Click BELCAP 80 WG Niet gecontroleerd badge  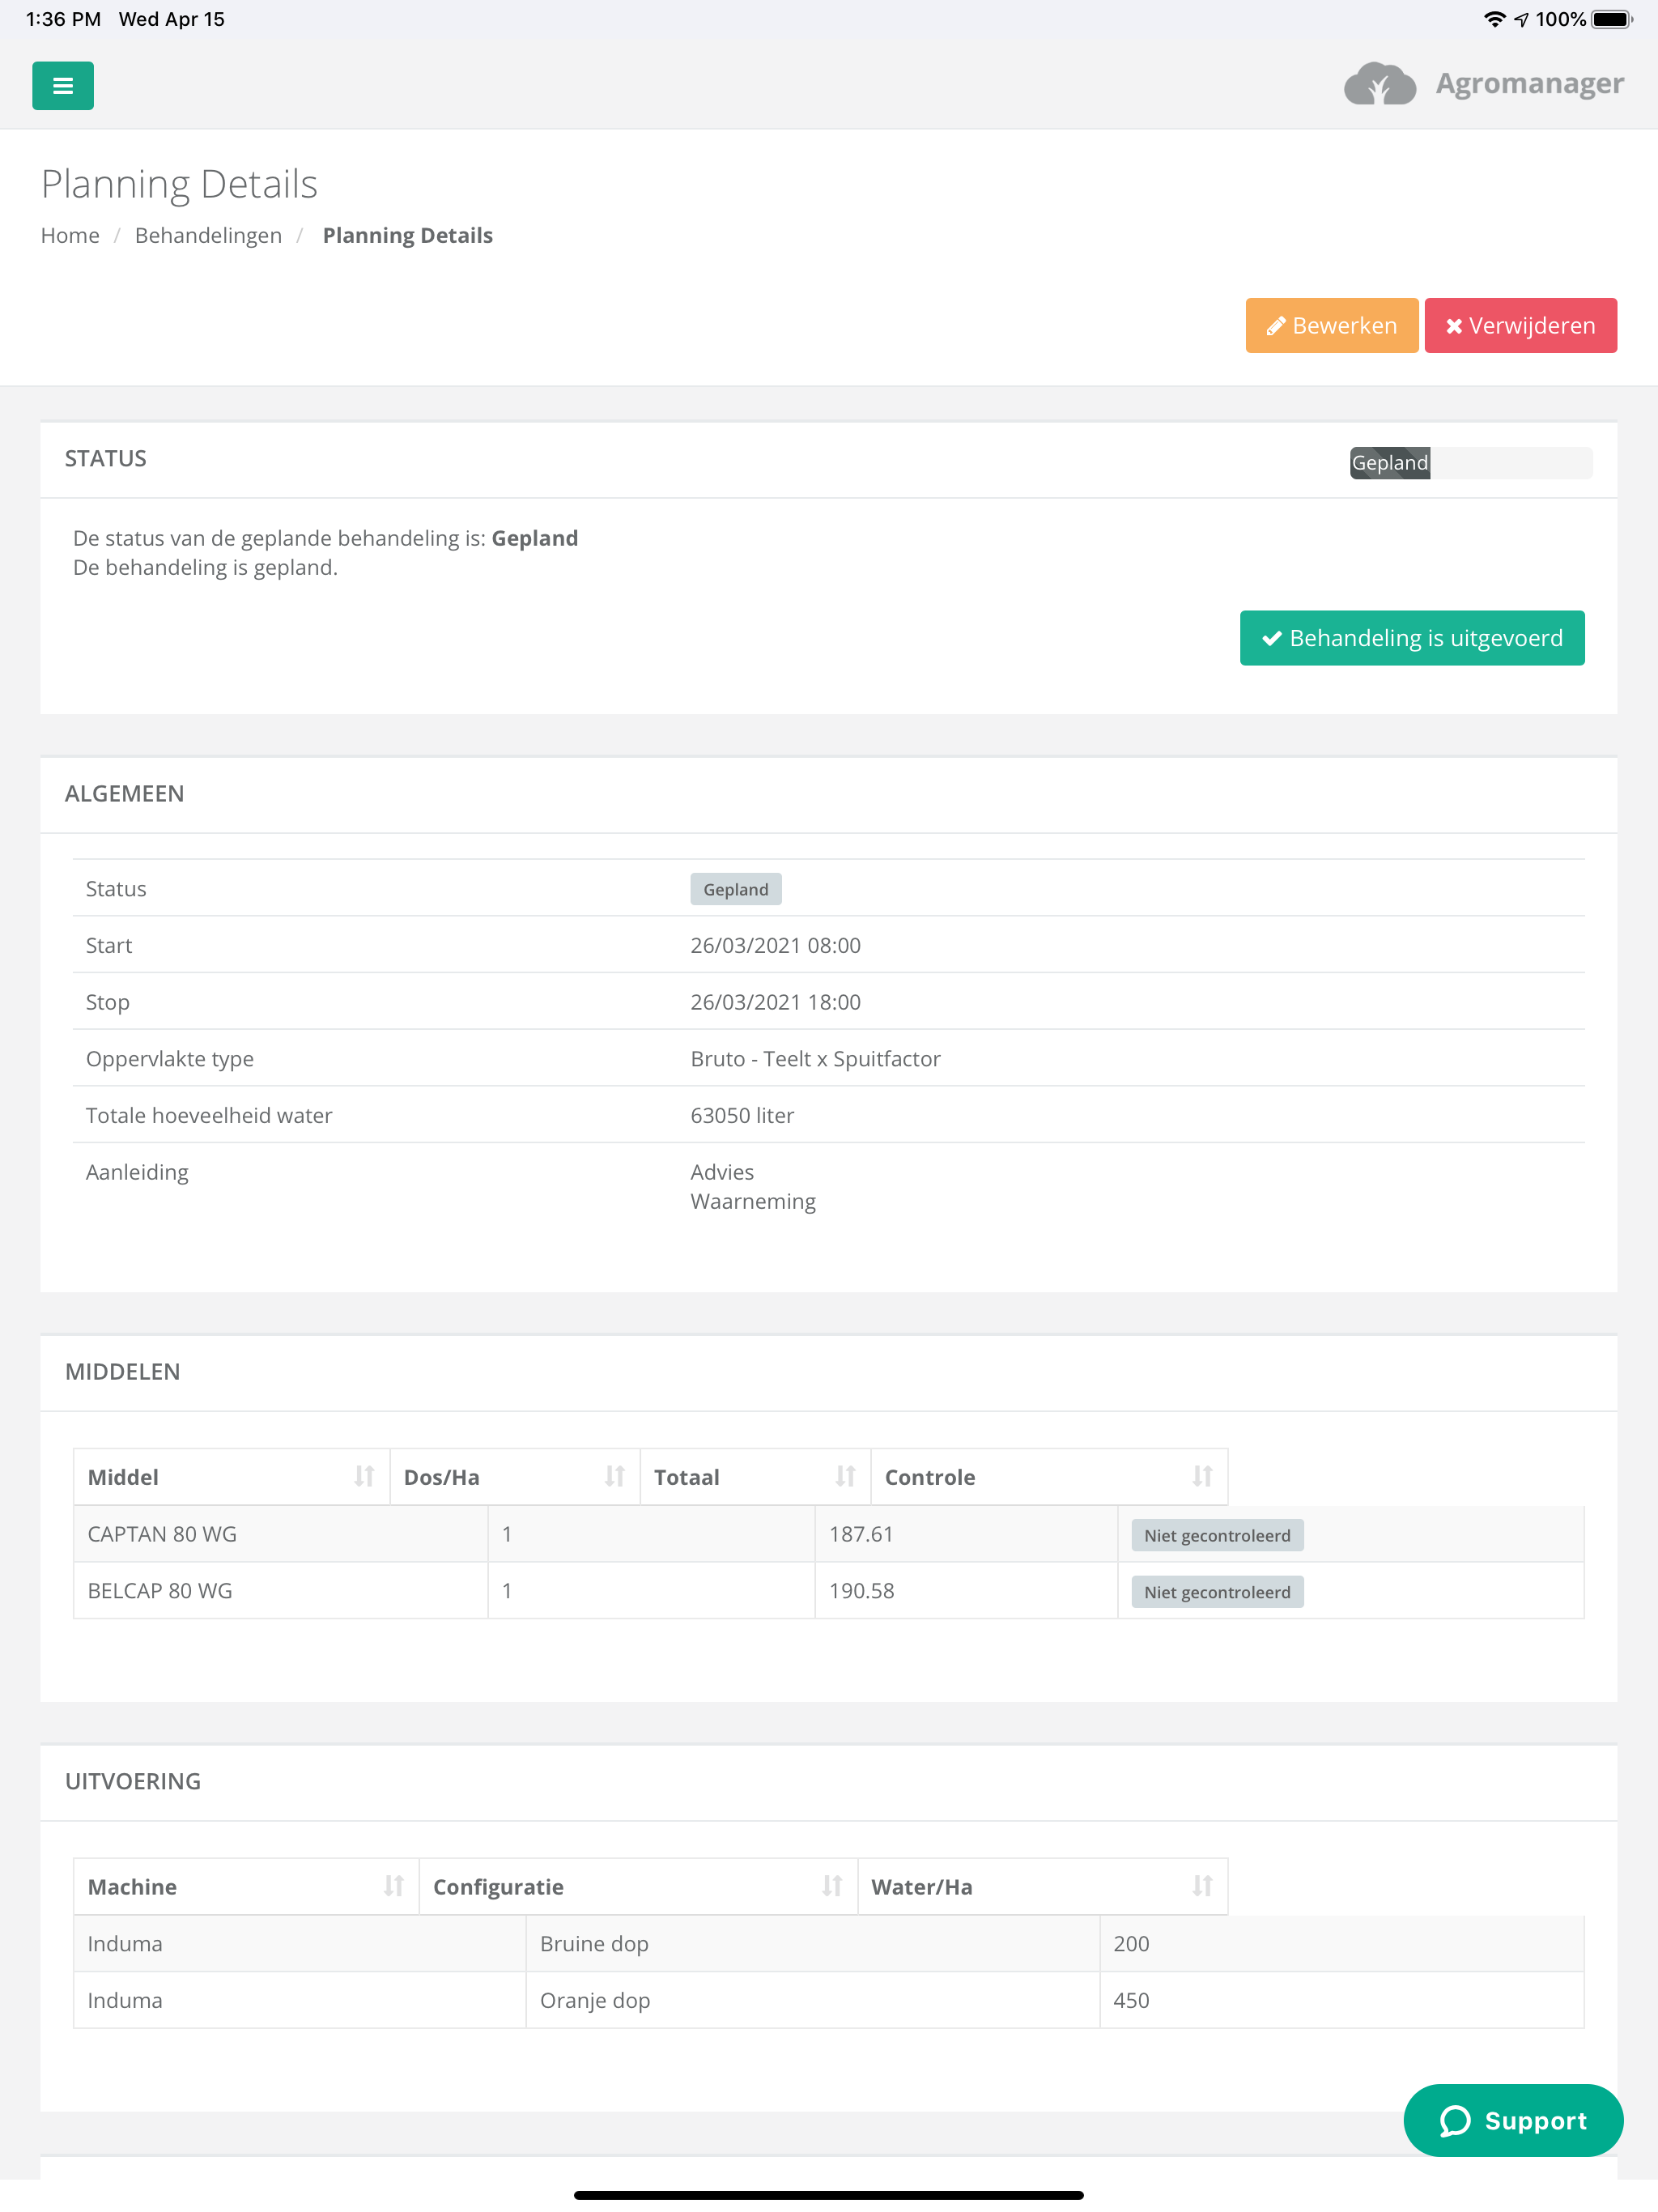(1216, 1592)
